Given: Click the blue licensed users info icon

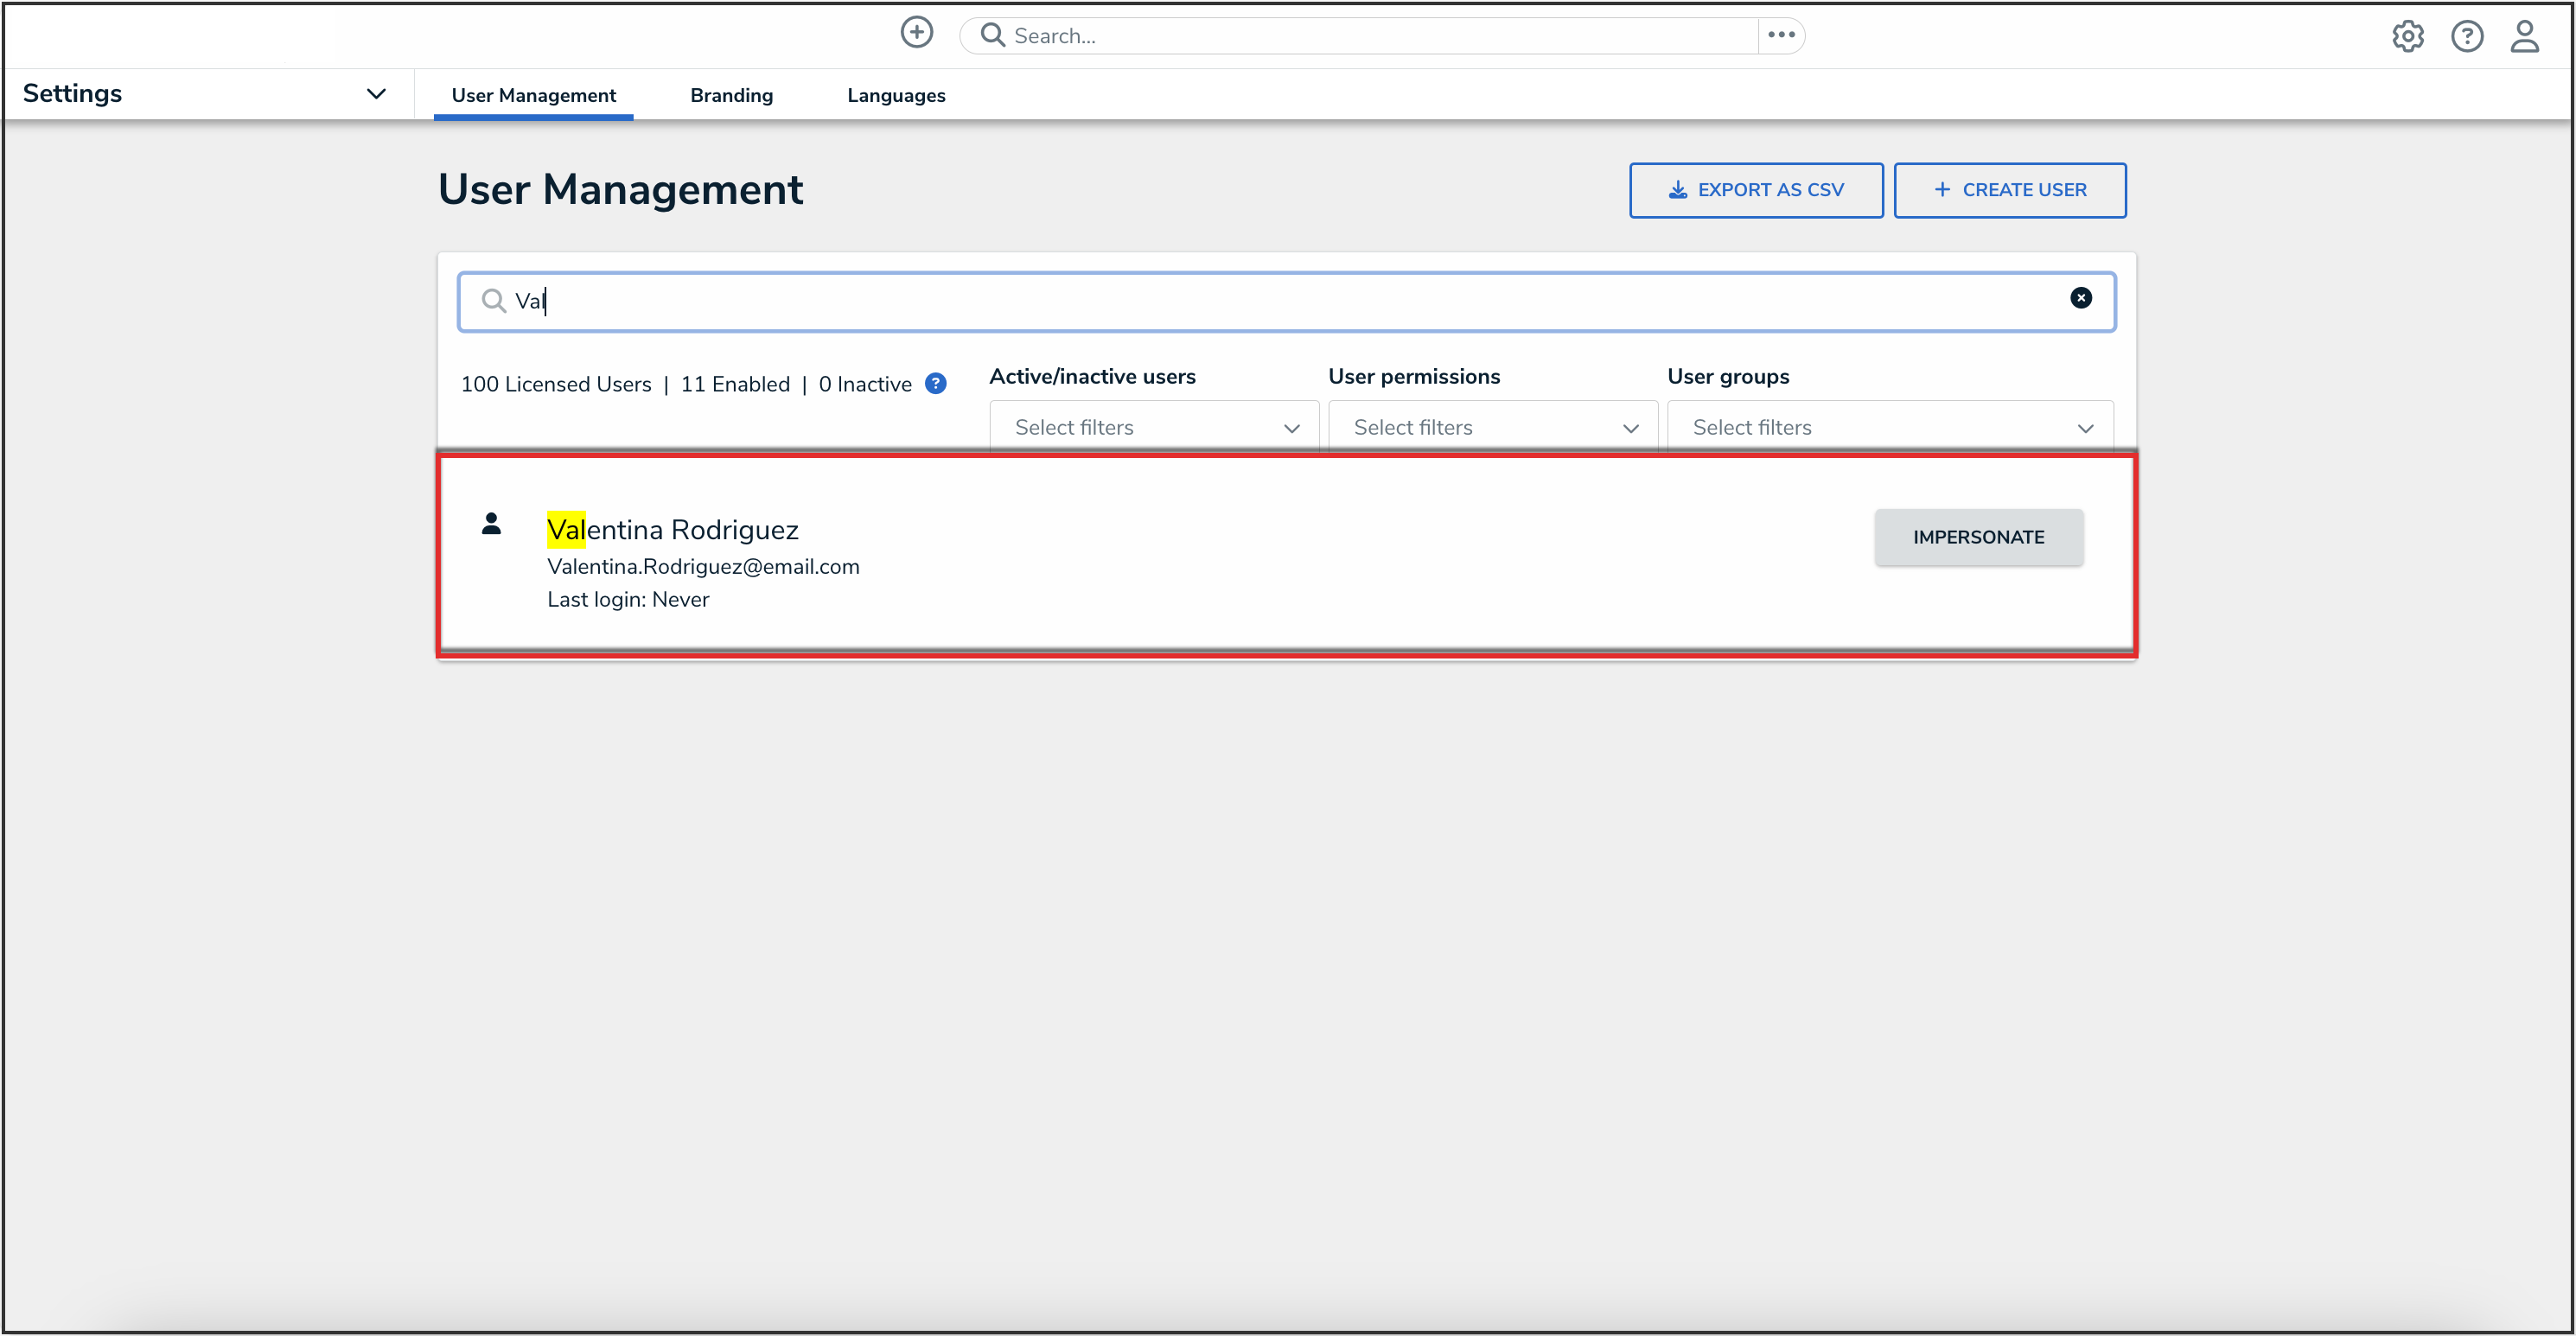Looking at the screenshot, I should click(x=935, y=384).
